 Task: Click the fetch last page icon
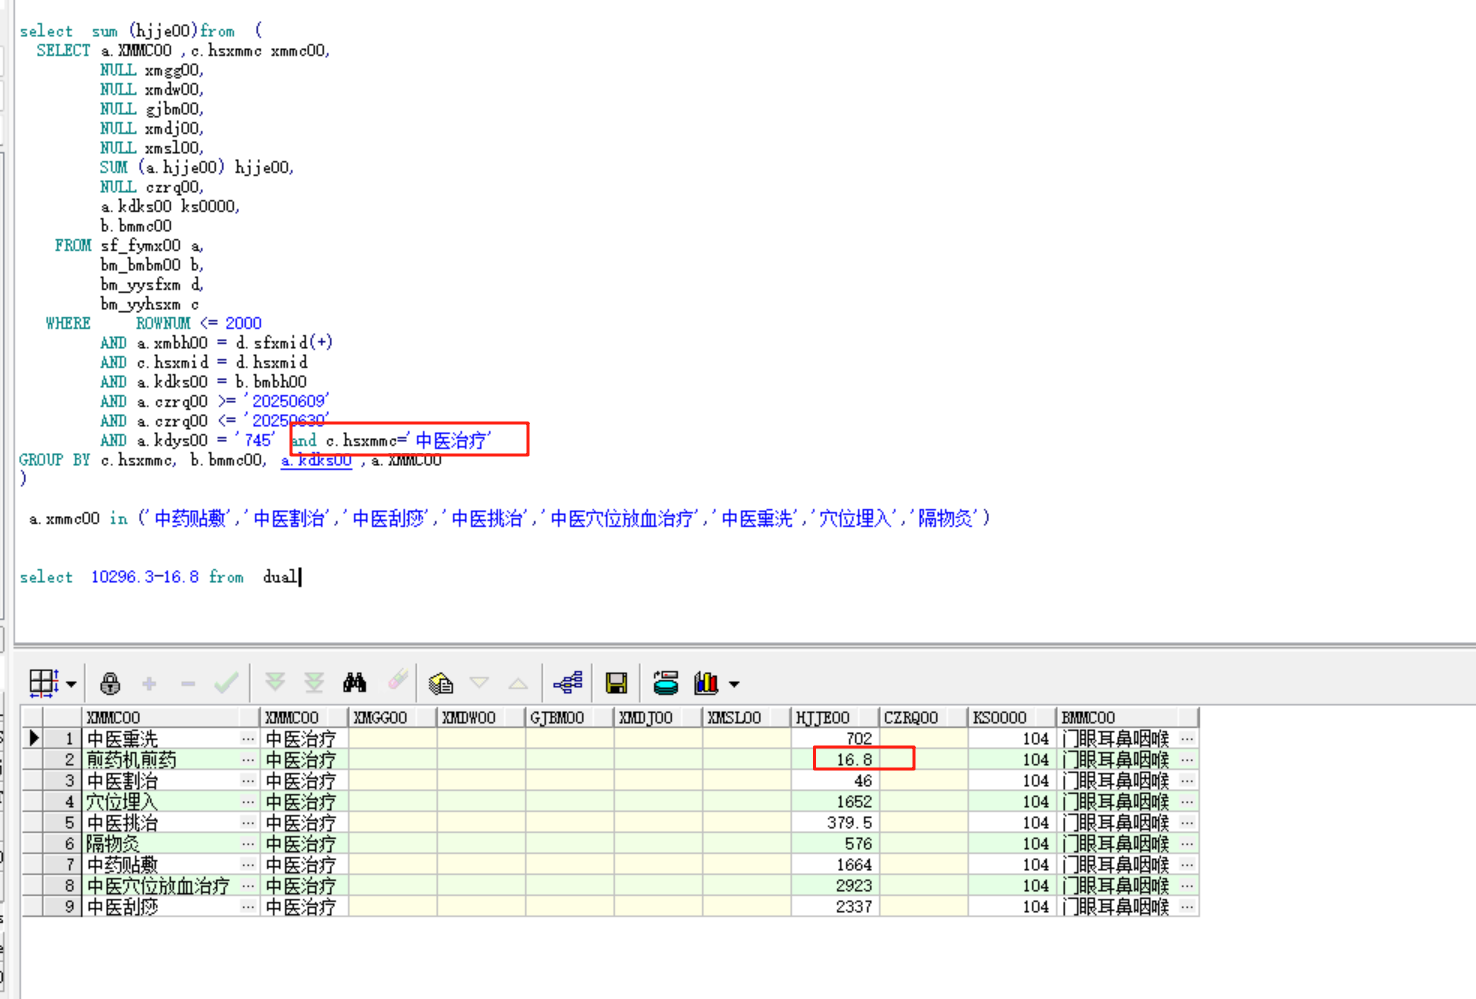pos(314,683)
